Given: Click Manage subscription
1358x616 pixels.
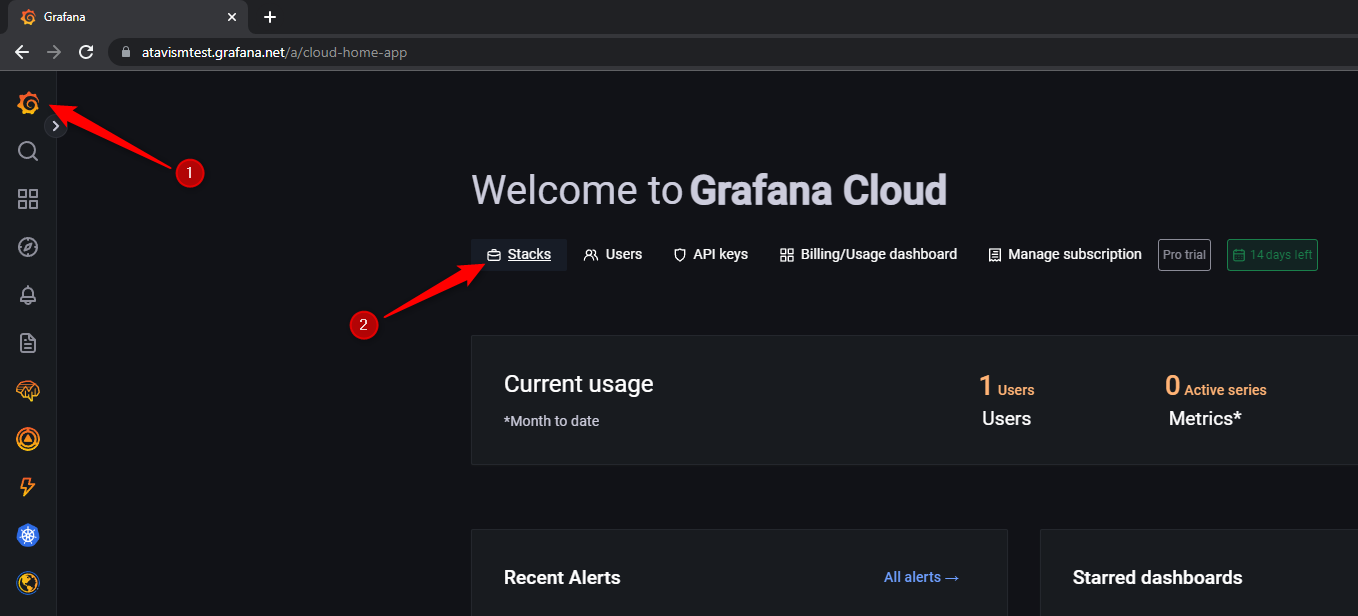Looking at the screenshot, I should 1064,255.
